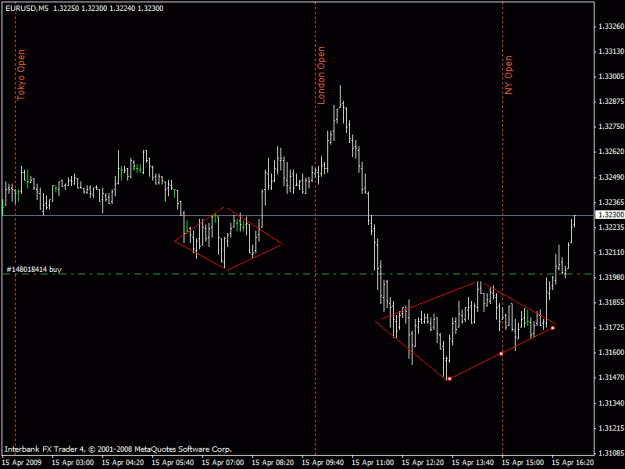Click price level 1.31855 on the scale
Screen dimensions: 625x469
click(611, 302)
